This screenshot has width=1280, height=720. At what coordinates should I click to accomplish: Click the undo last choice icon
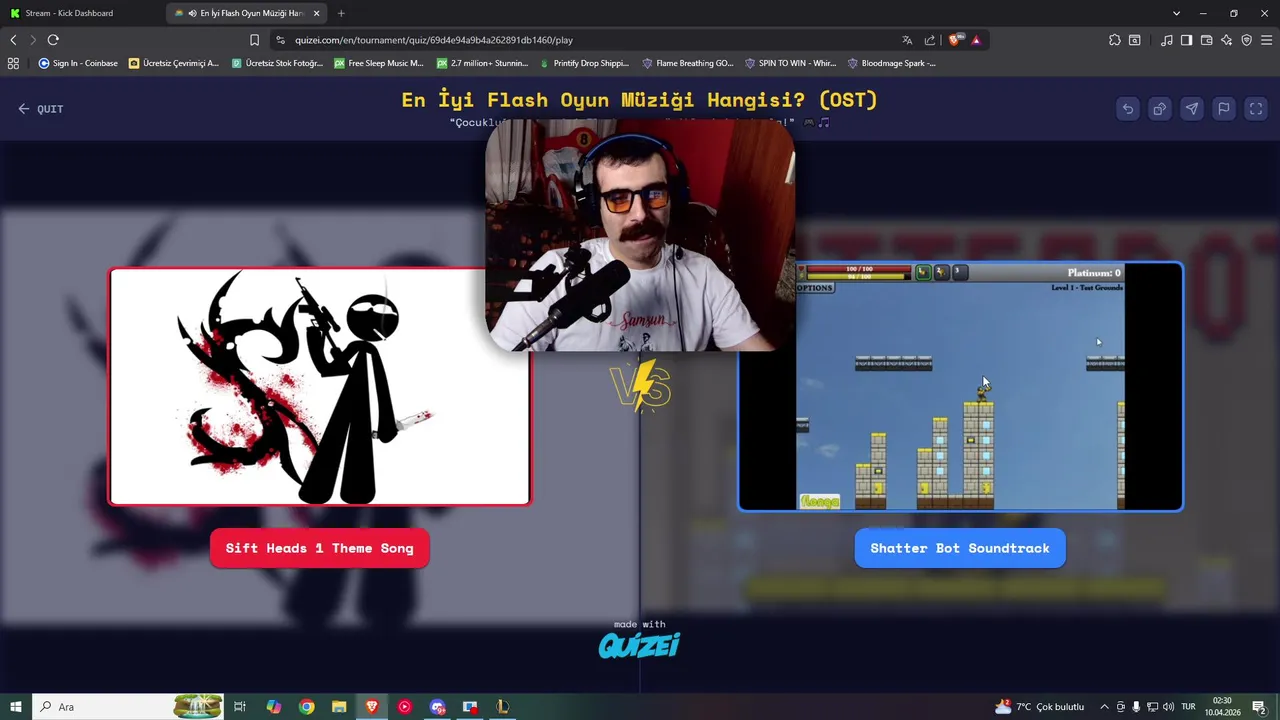point(1128,109)
